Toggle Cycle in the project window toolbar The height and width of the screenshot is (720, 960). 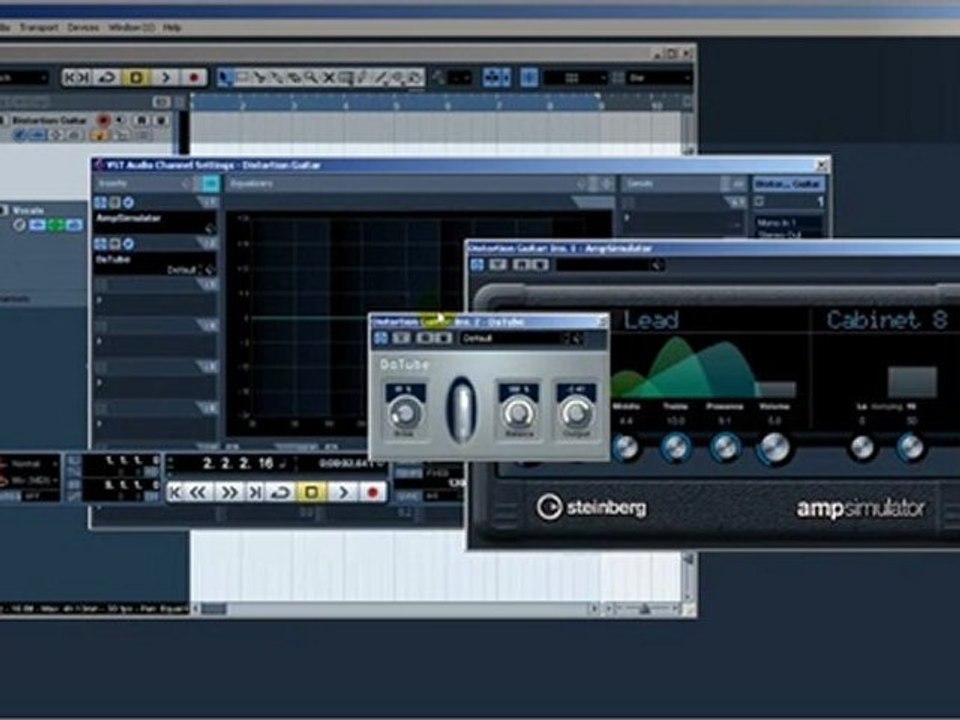[x=107, y=78]
